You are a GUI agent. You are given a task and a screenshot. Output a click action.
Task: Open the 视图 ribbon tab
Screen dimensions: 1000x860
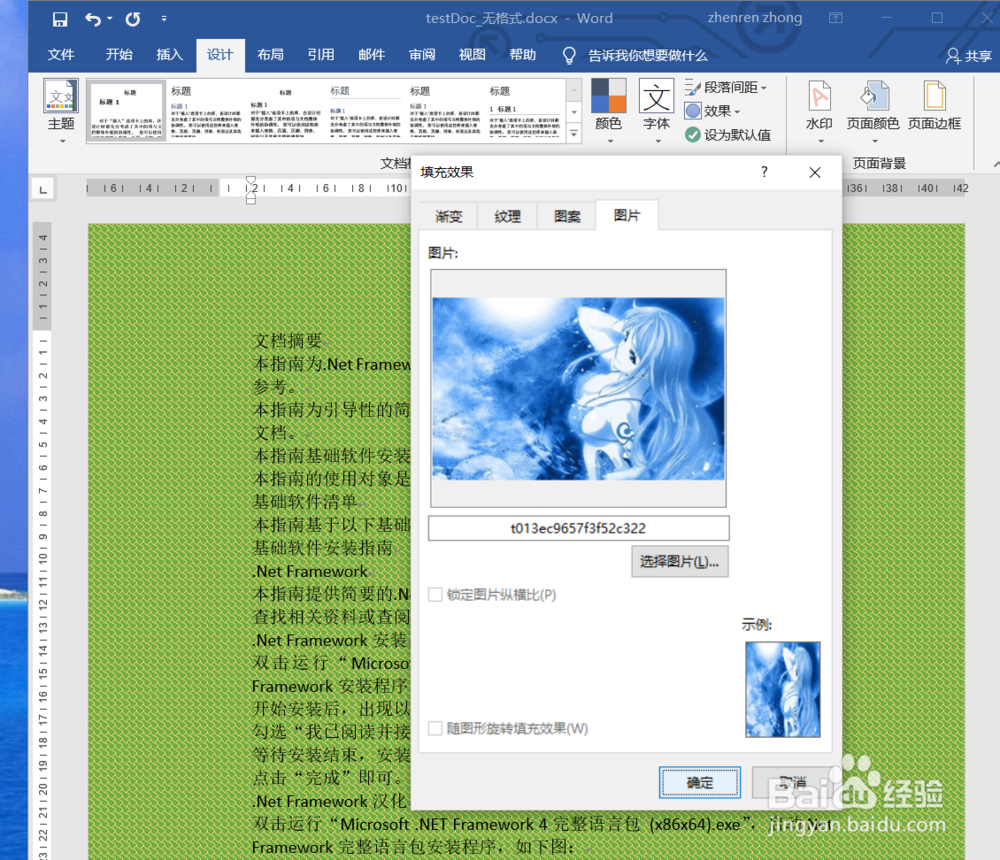pyautogui.click(x=472, y=55)
